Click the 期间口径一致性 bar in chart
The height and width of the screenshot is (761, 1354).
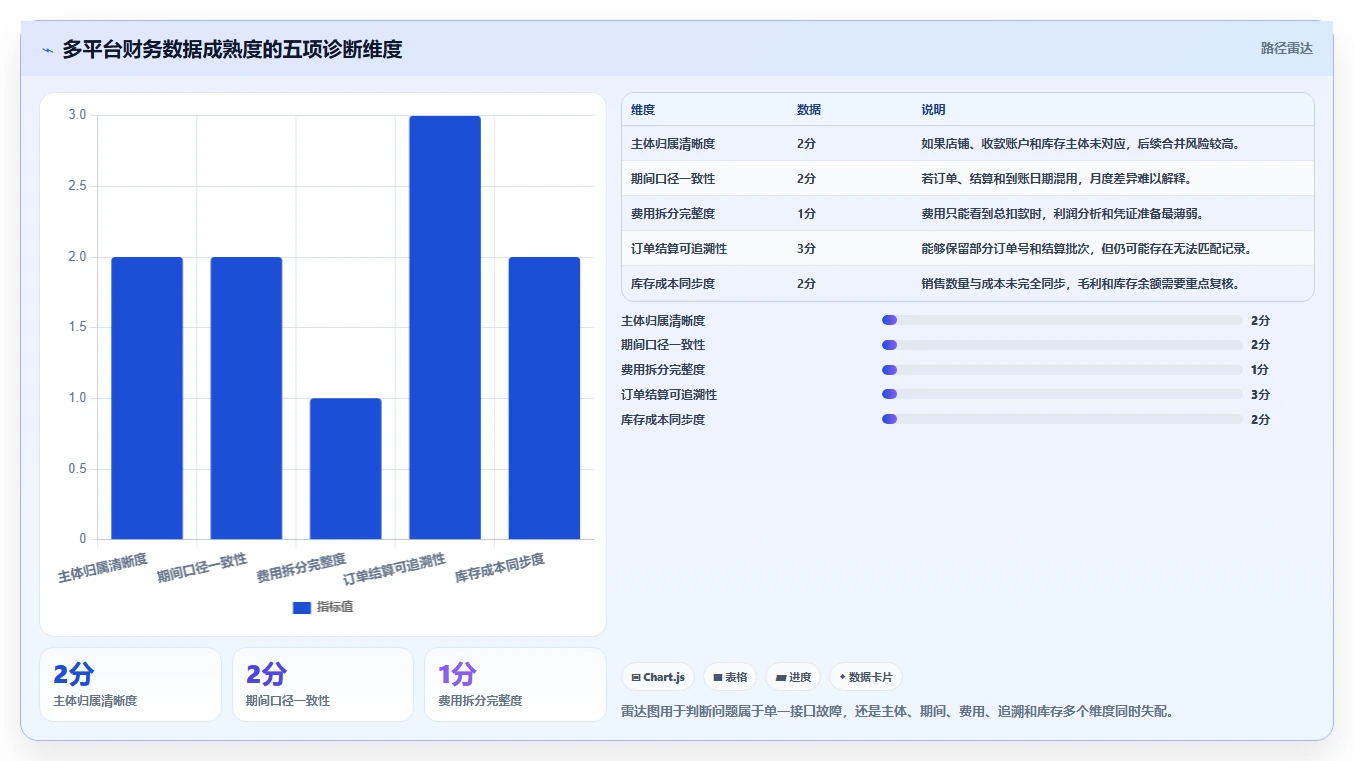(246, 398)
